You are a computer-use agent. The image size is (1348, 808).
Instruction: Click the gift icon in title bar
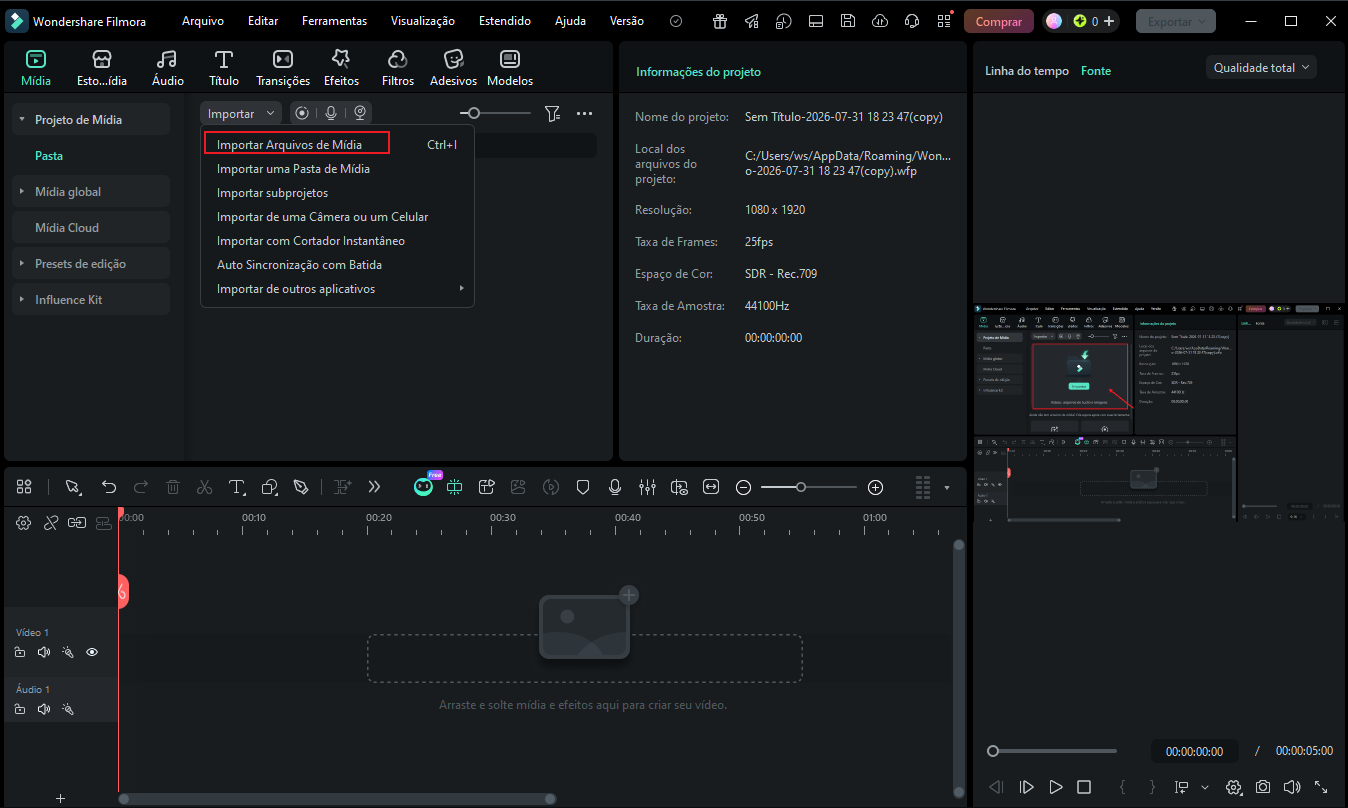[720, 21]
